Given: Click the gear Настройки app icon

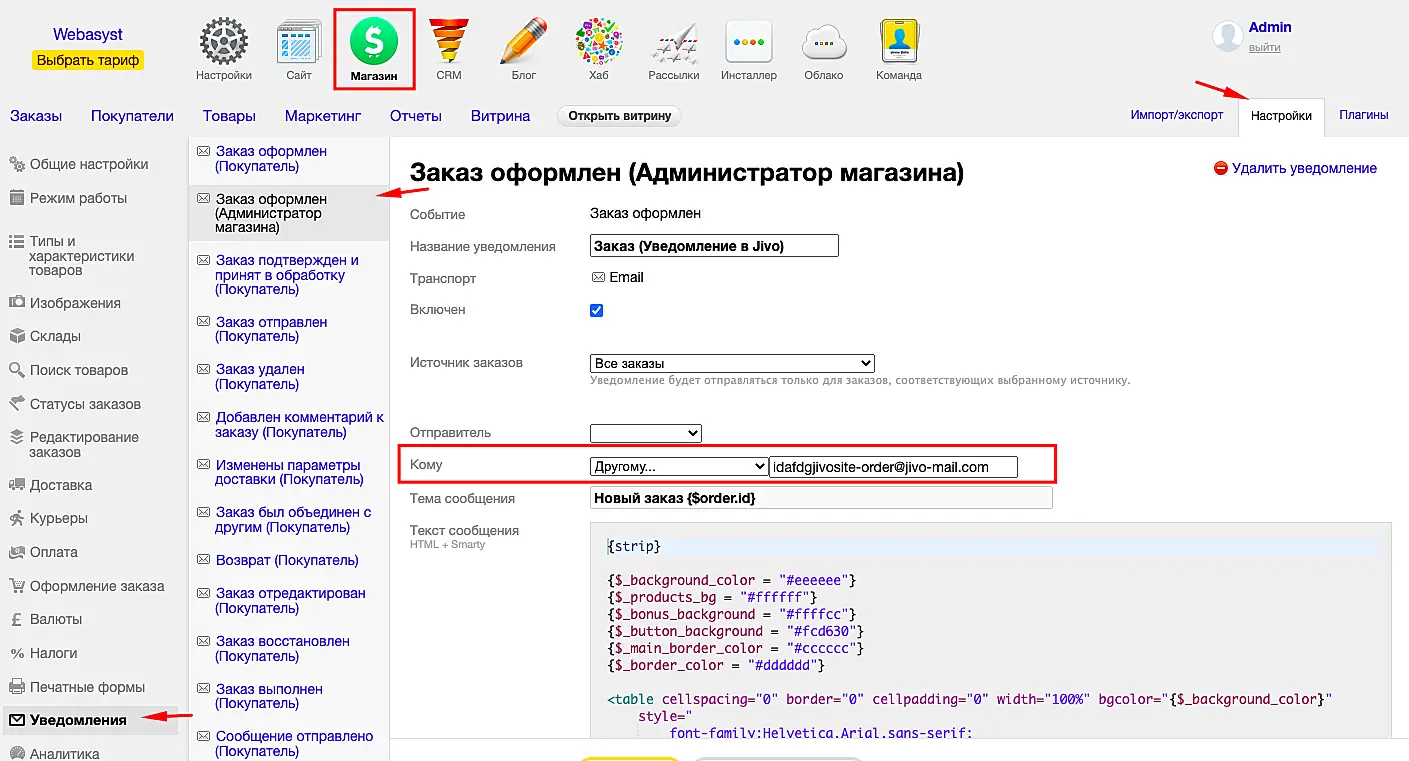Looking at the screenshot, I should coord(223,44).
